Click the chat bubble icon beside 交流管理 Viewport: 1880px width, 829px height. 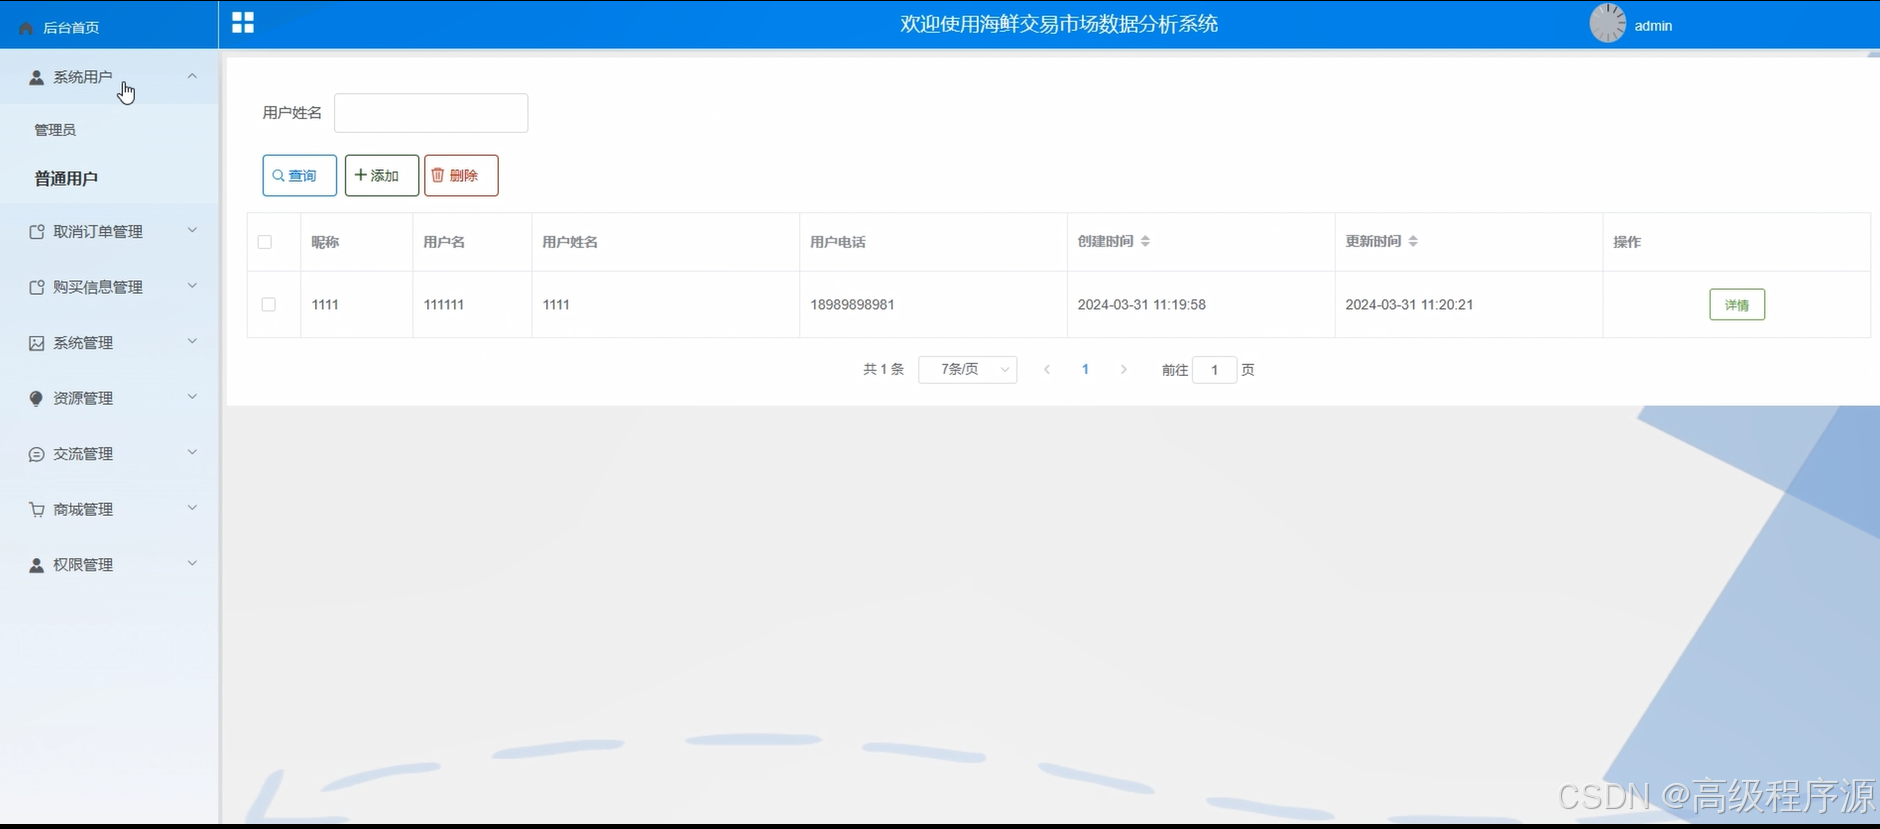pyautogui.click(x=37, y=454)
